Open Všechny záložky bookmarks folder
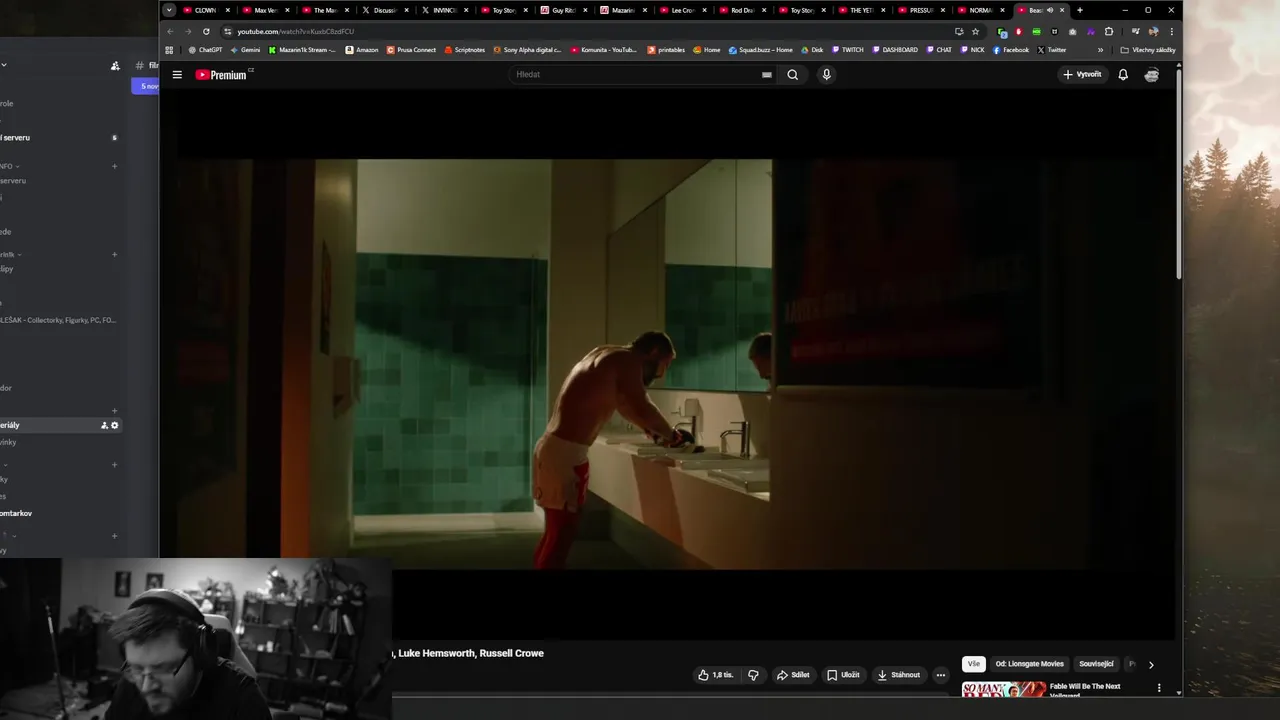 [1148, 50]
